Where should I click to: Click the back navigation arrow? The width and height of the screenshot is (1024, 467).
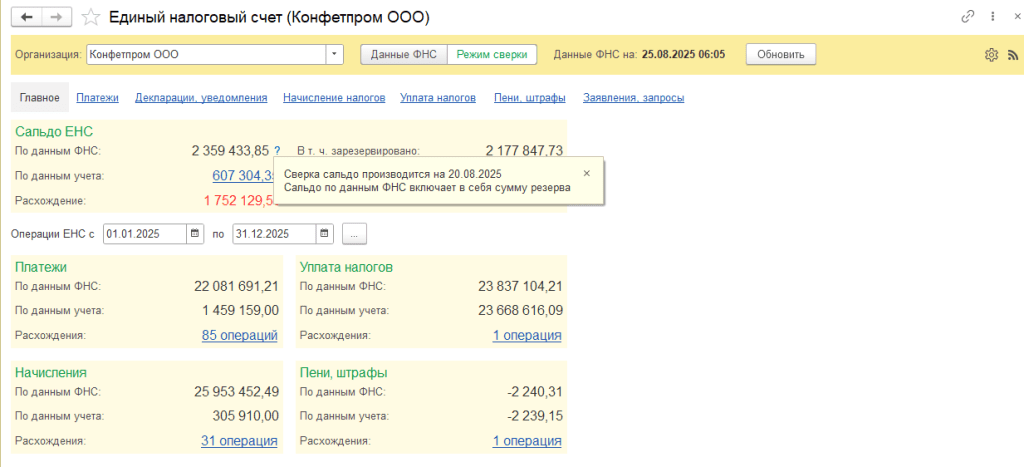[x=27, y=17]
